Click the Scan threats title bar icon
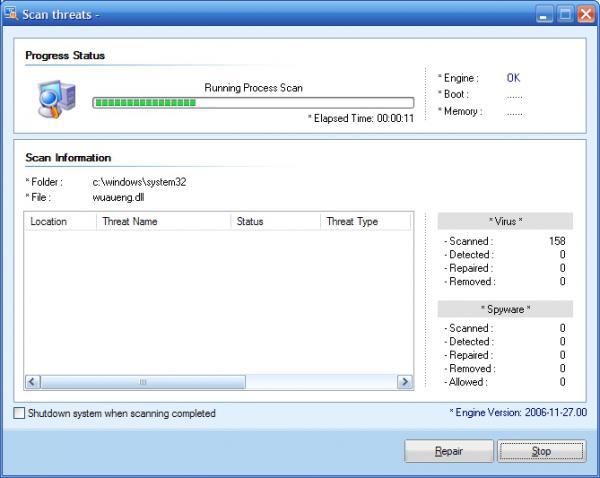600x478 pixels. (11, 14)
